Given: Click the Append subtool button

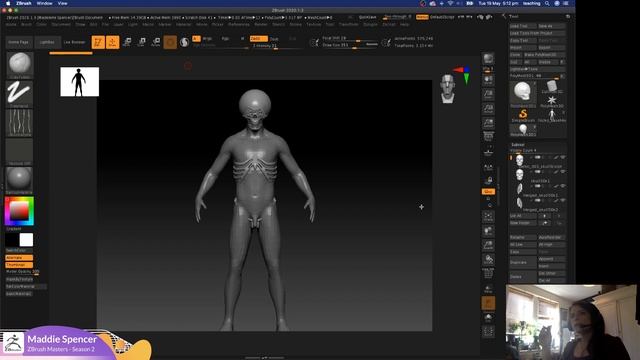Looking at the screenshot, I should coord(551,259).
